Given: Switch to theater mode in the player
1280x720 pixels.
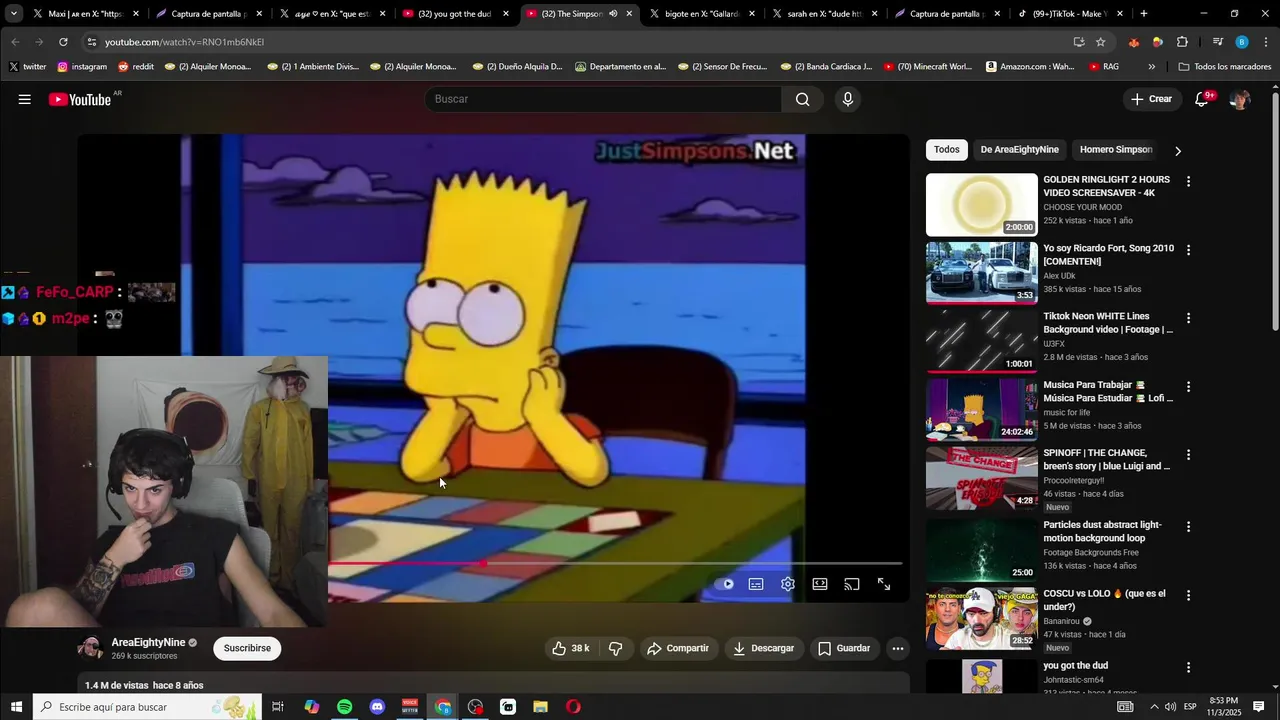Looking at the screenshot, I should click(820, 584).
